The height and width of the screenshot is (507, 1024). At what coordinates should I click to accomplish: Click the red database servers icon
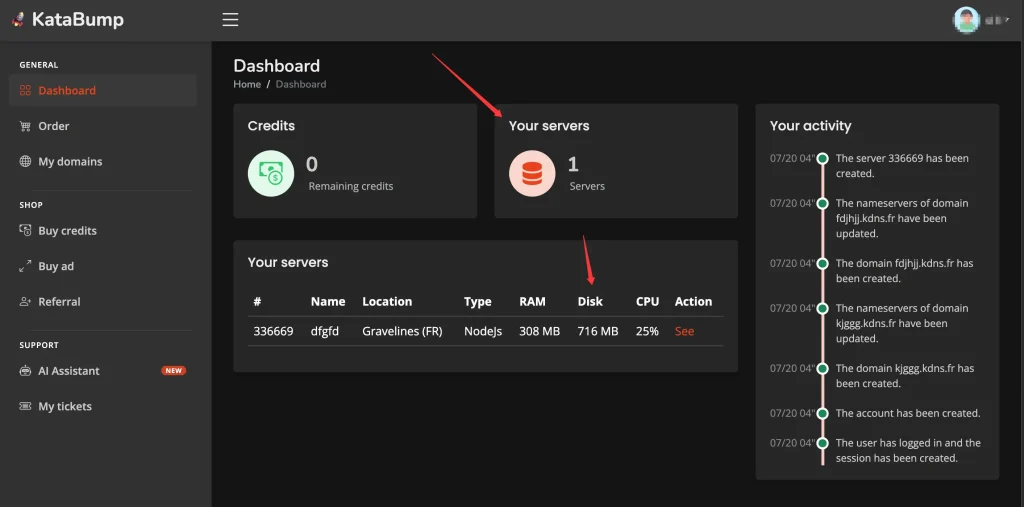point(532,173)
